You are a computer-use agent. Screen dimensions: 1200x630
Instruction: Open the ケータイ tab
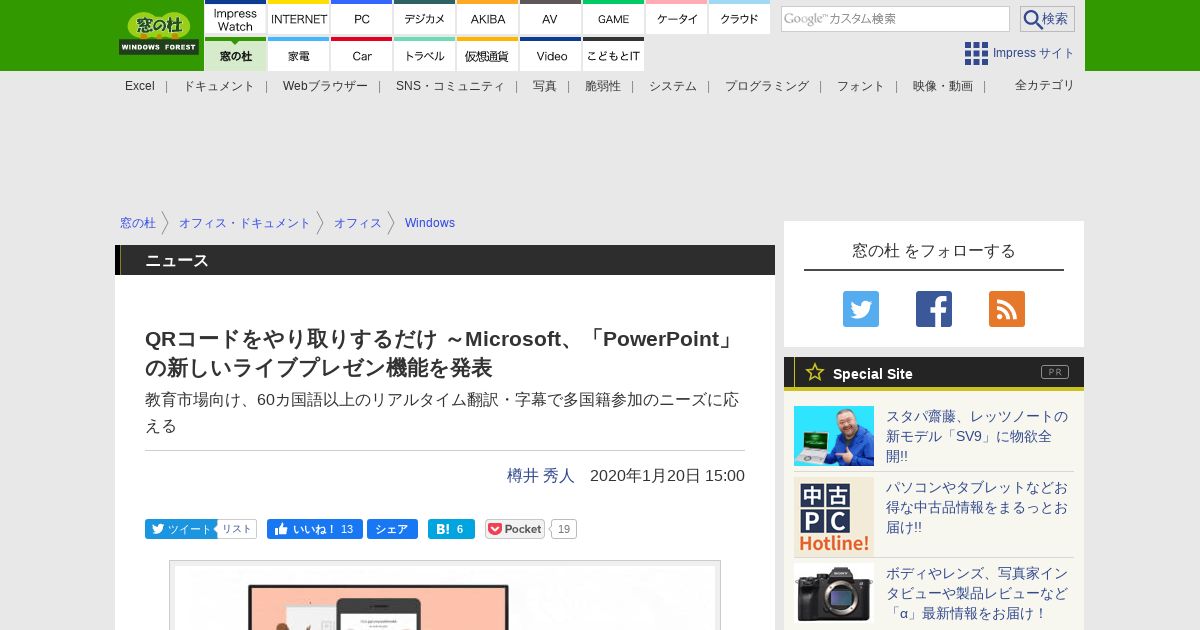(x=677, y=18)
